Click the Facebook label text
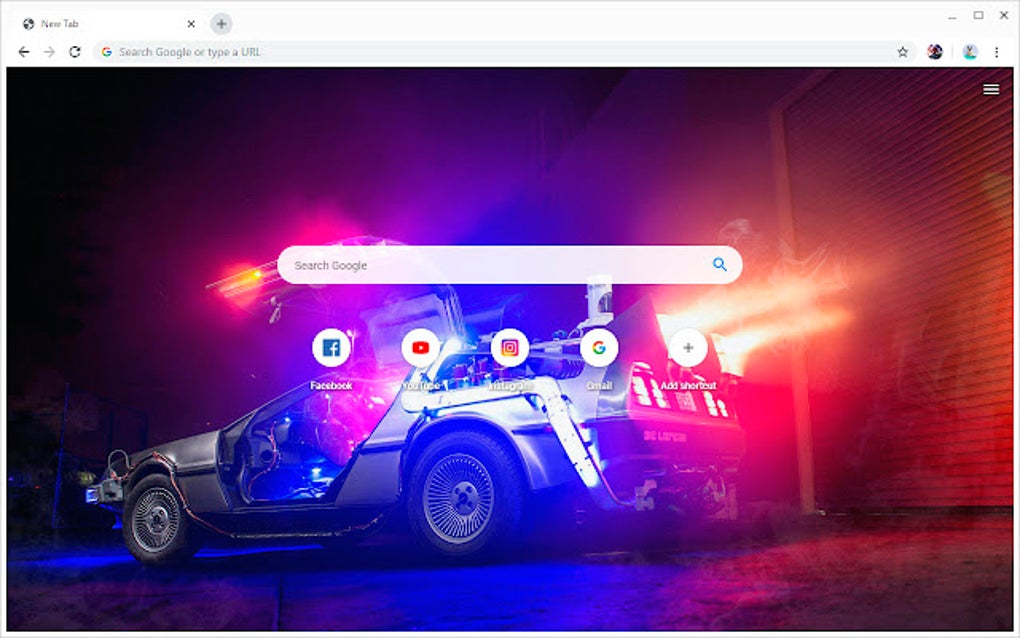Viewport: 1020px width, 638px height. [x=331, y=386]
